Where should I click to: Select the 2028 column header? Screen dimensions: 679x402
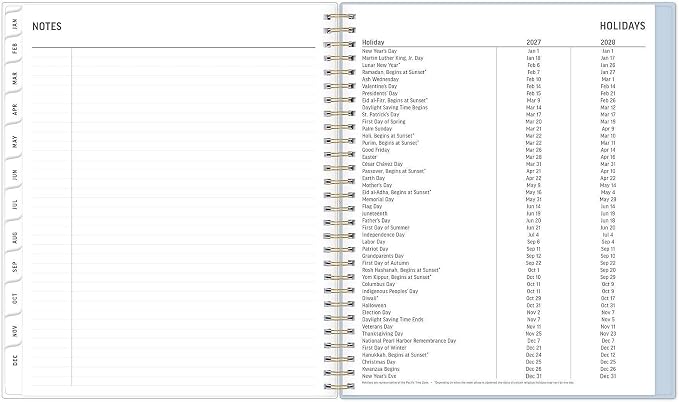(608, 42)
